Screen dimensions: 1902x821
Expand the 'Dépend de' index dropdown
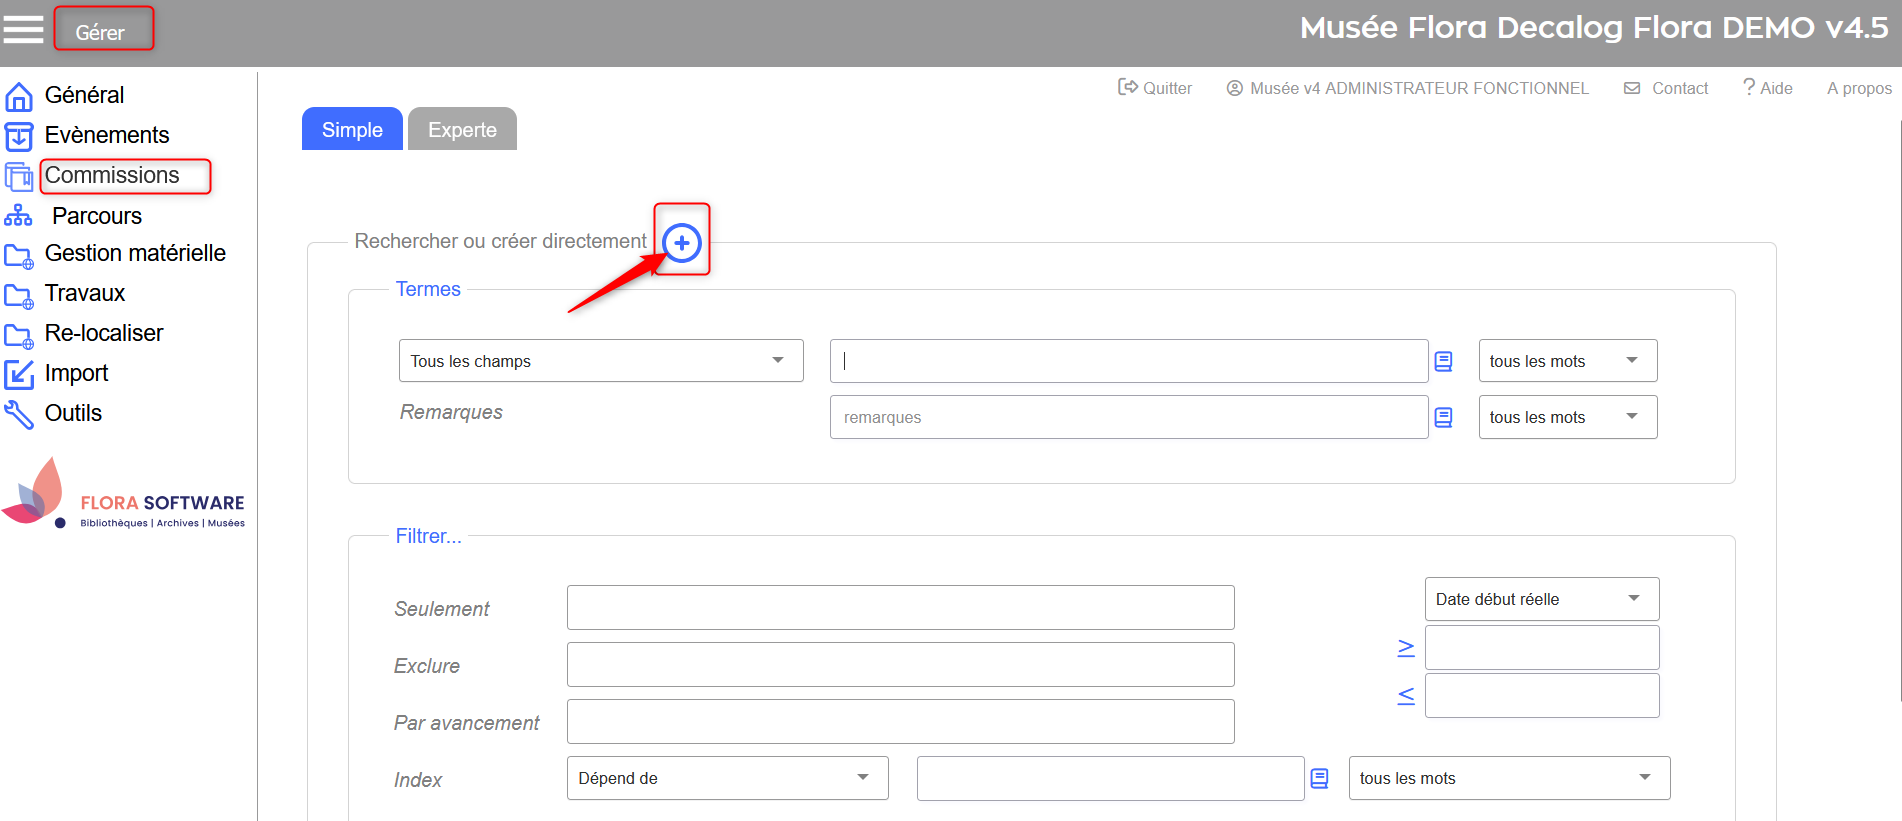(726, 778)
